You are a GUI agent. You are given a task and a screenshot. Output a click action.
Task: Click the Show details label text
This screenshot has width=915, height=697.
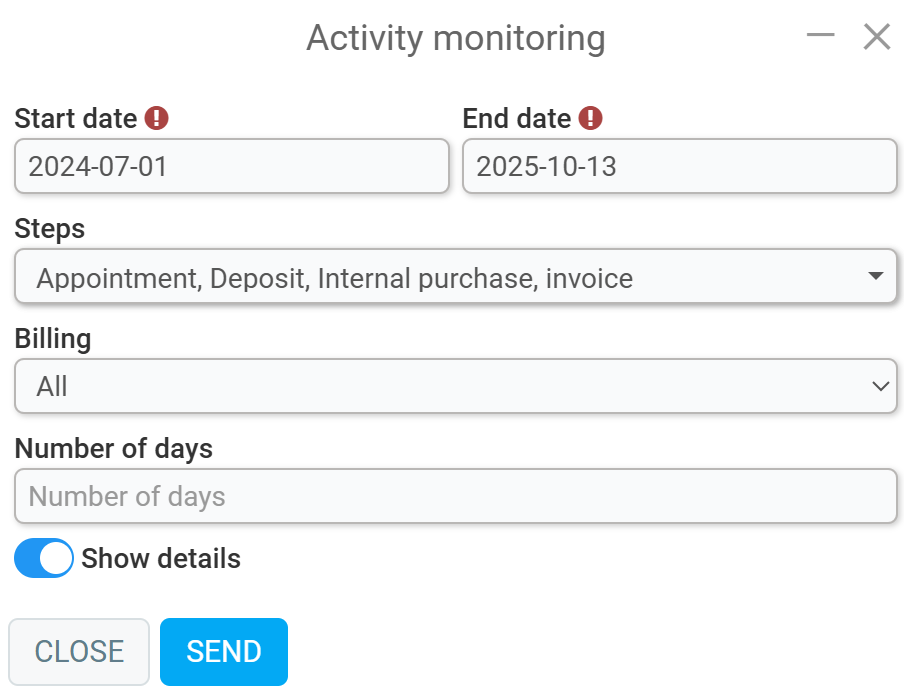[x=161, y=558]
